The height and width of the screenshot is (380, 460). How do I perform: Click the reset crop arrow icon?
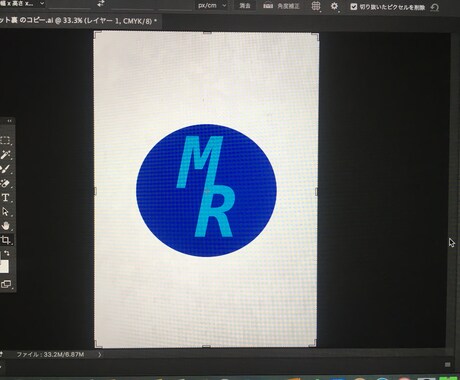click(435, 7)
